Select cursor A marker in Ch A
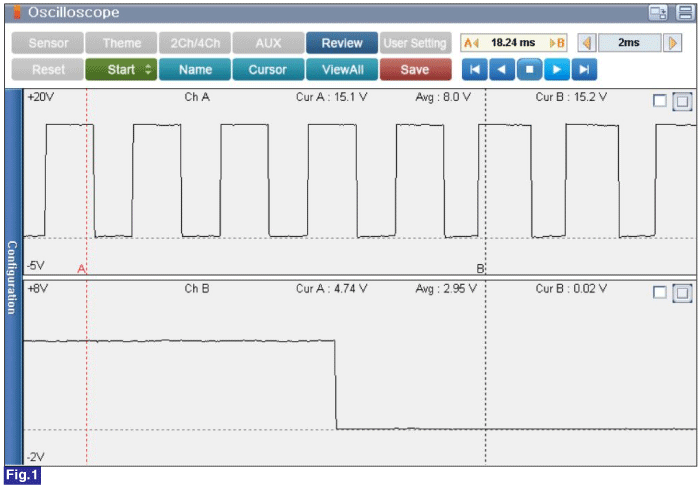Viewport: 700px width, 487px height. [x=81, y=269]
